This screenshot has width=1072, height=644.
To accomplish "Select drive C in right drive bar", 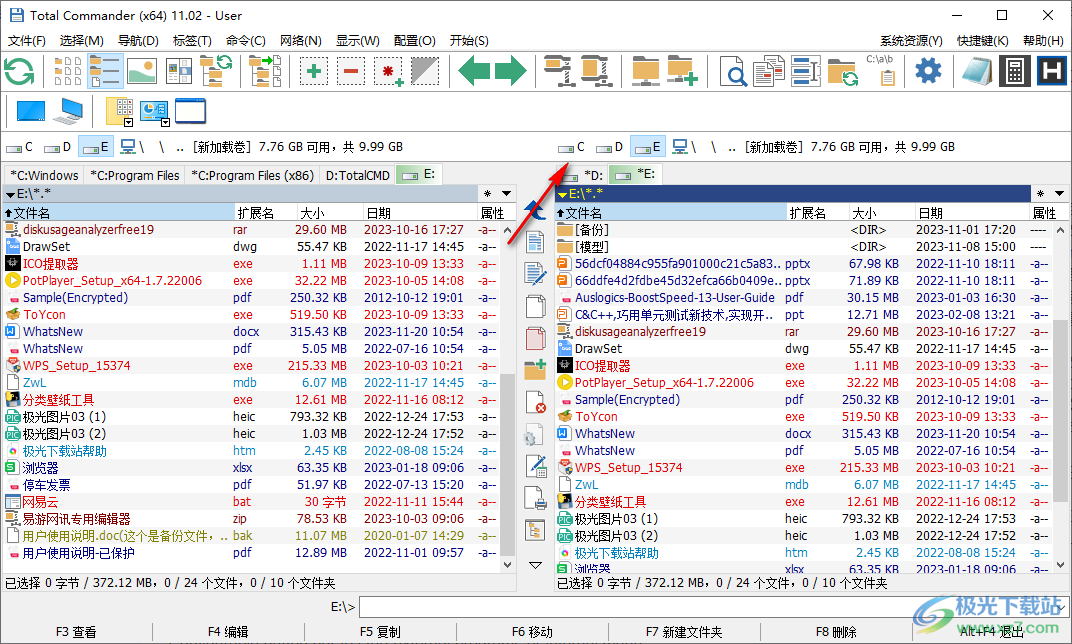I will [x=572, y=147].
